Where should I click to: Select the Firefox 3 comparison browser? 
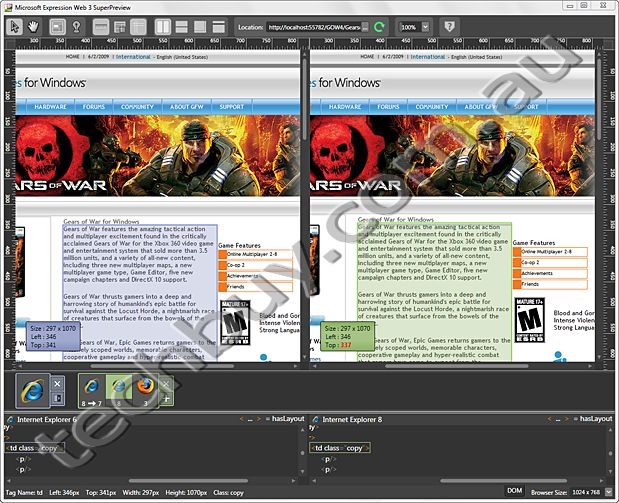145,391
